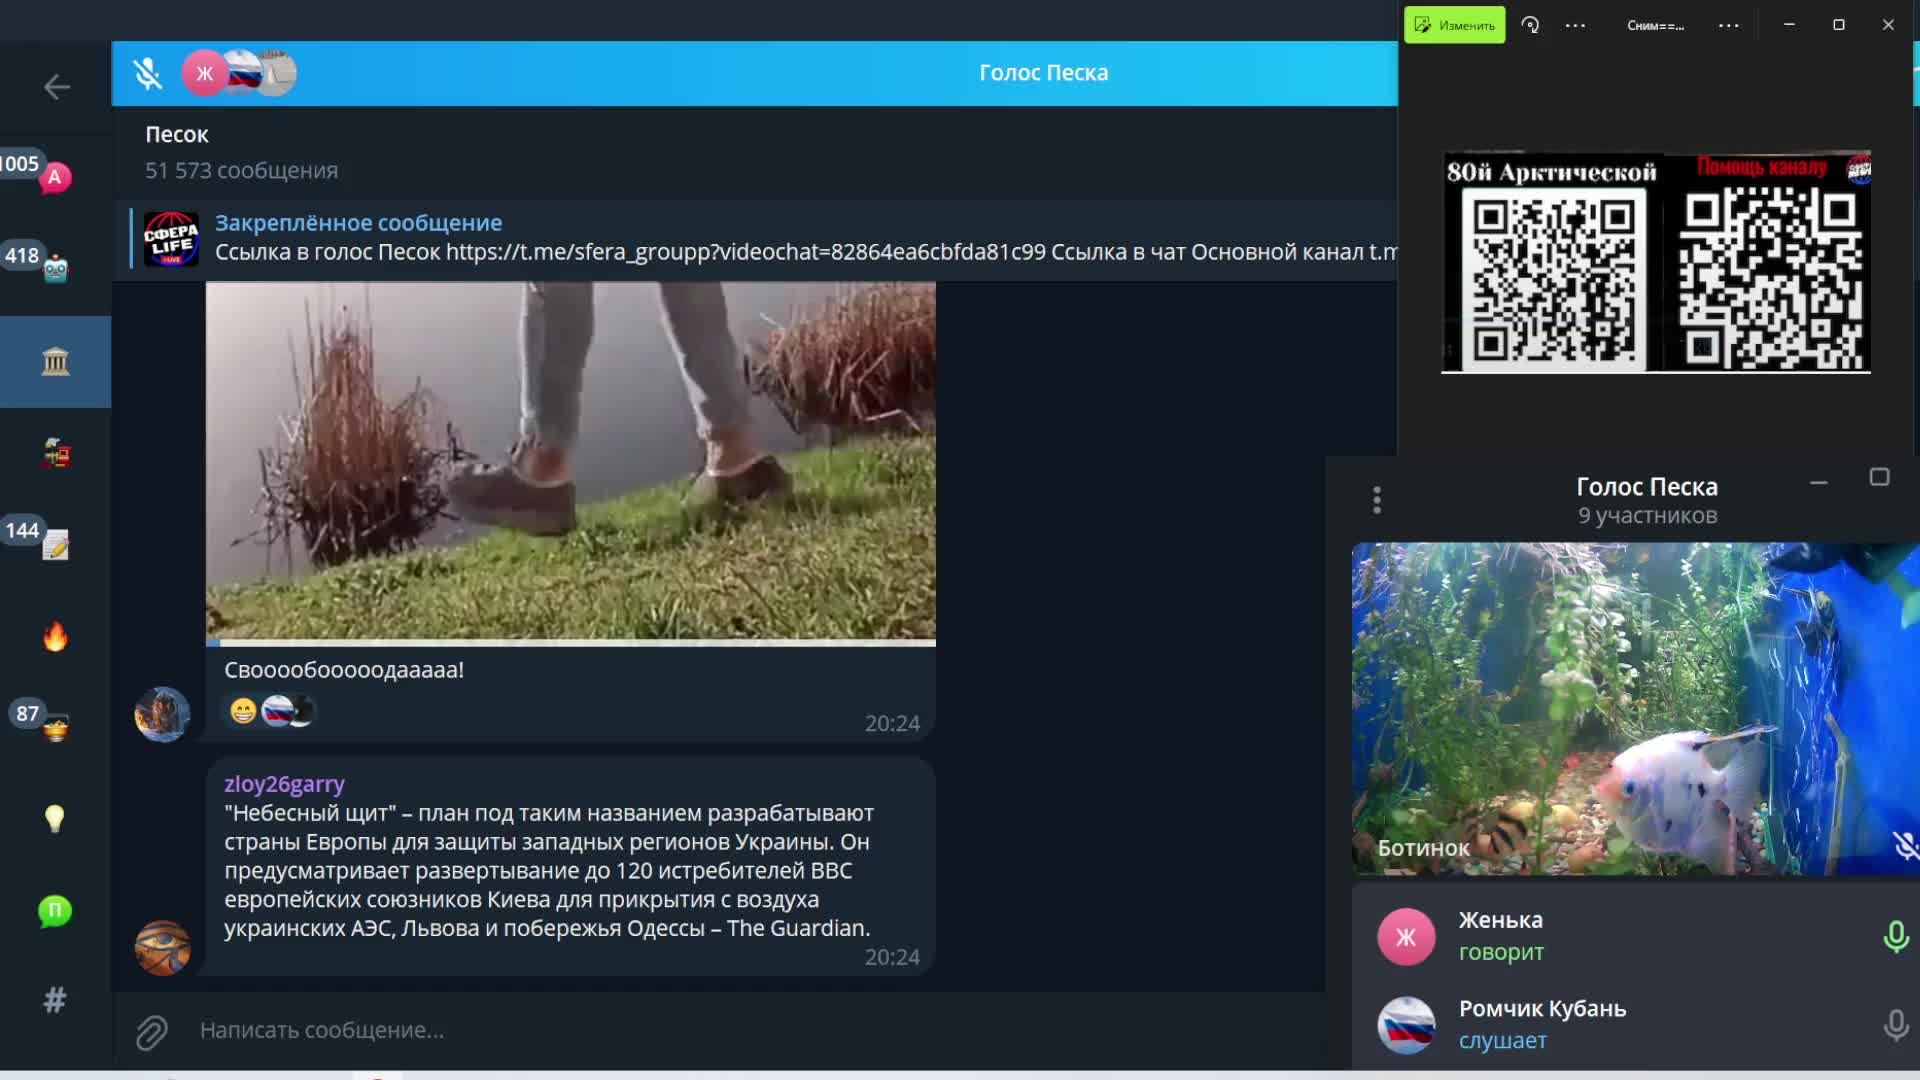This screenshot has height=1080, width=1920.
Task: Select the hashtag folder in sidebar
Action: click(55, 1000)
